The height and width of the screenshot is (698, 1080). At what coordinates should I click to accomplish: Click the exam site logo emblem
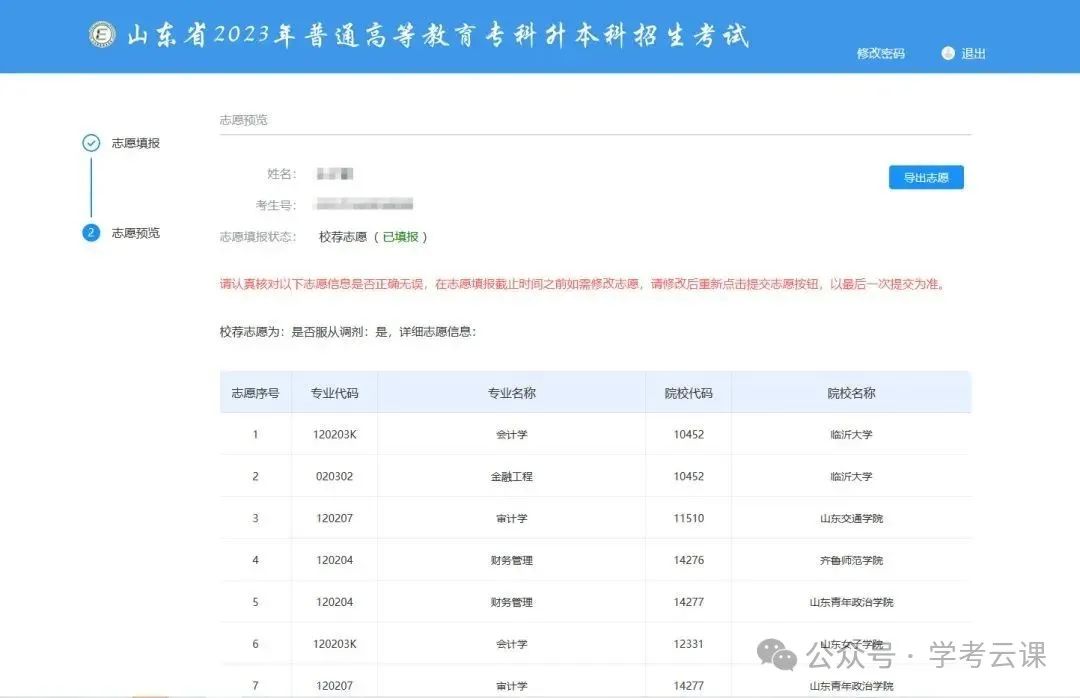pos(103,34)
